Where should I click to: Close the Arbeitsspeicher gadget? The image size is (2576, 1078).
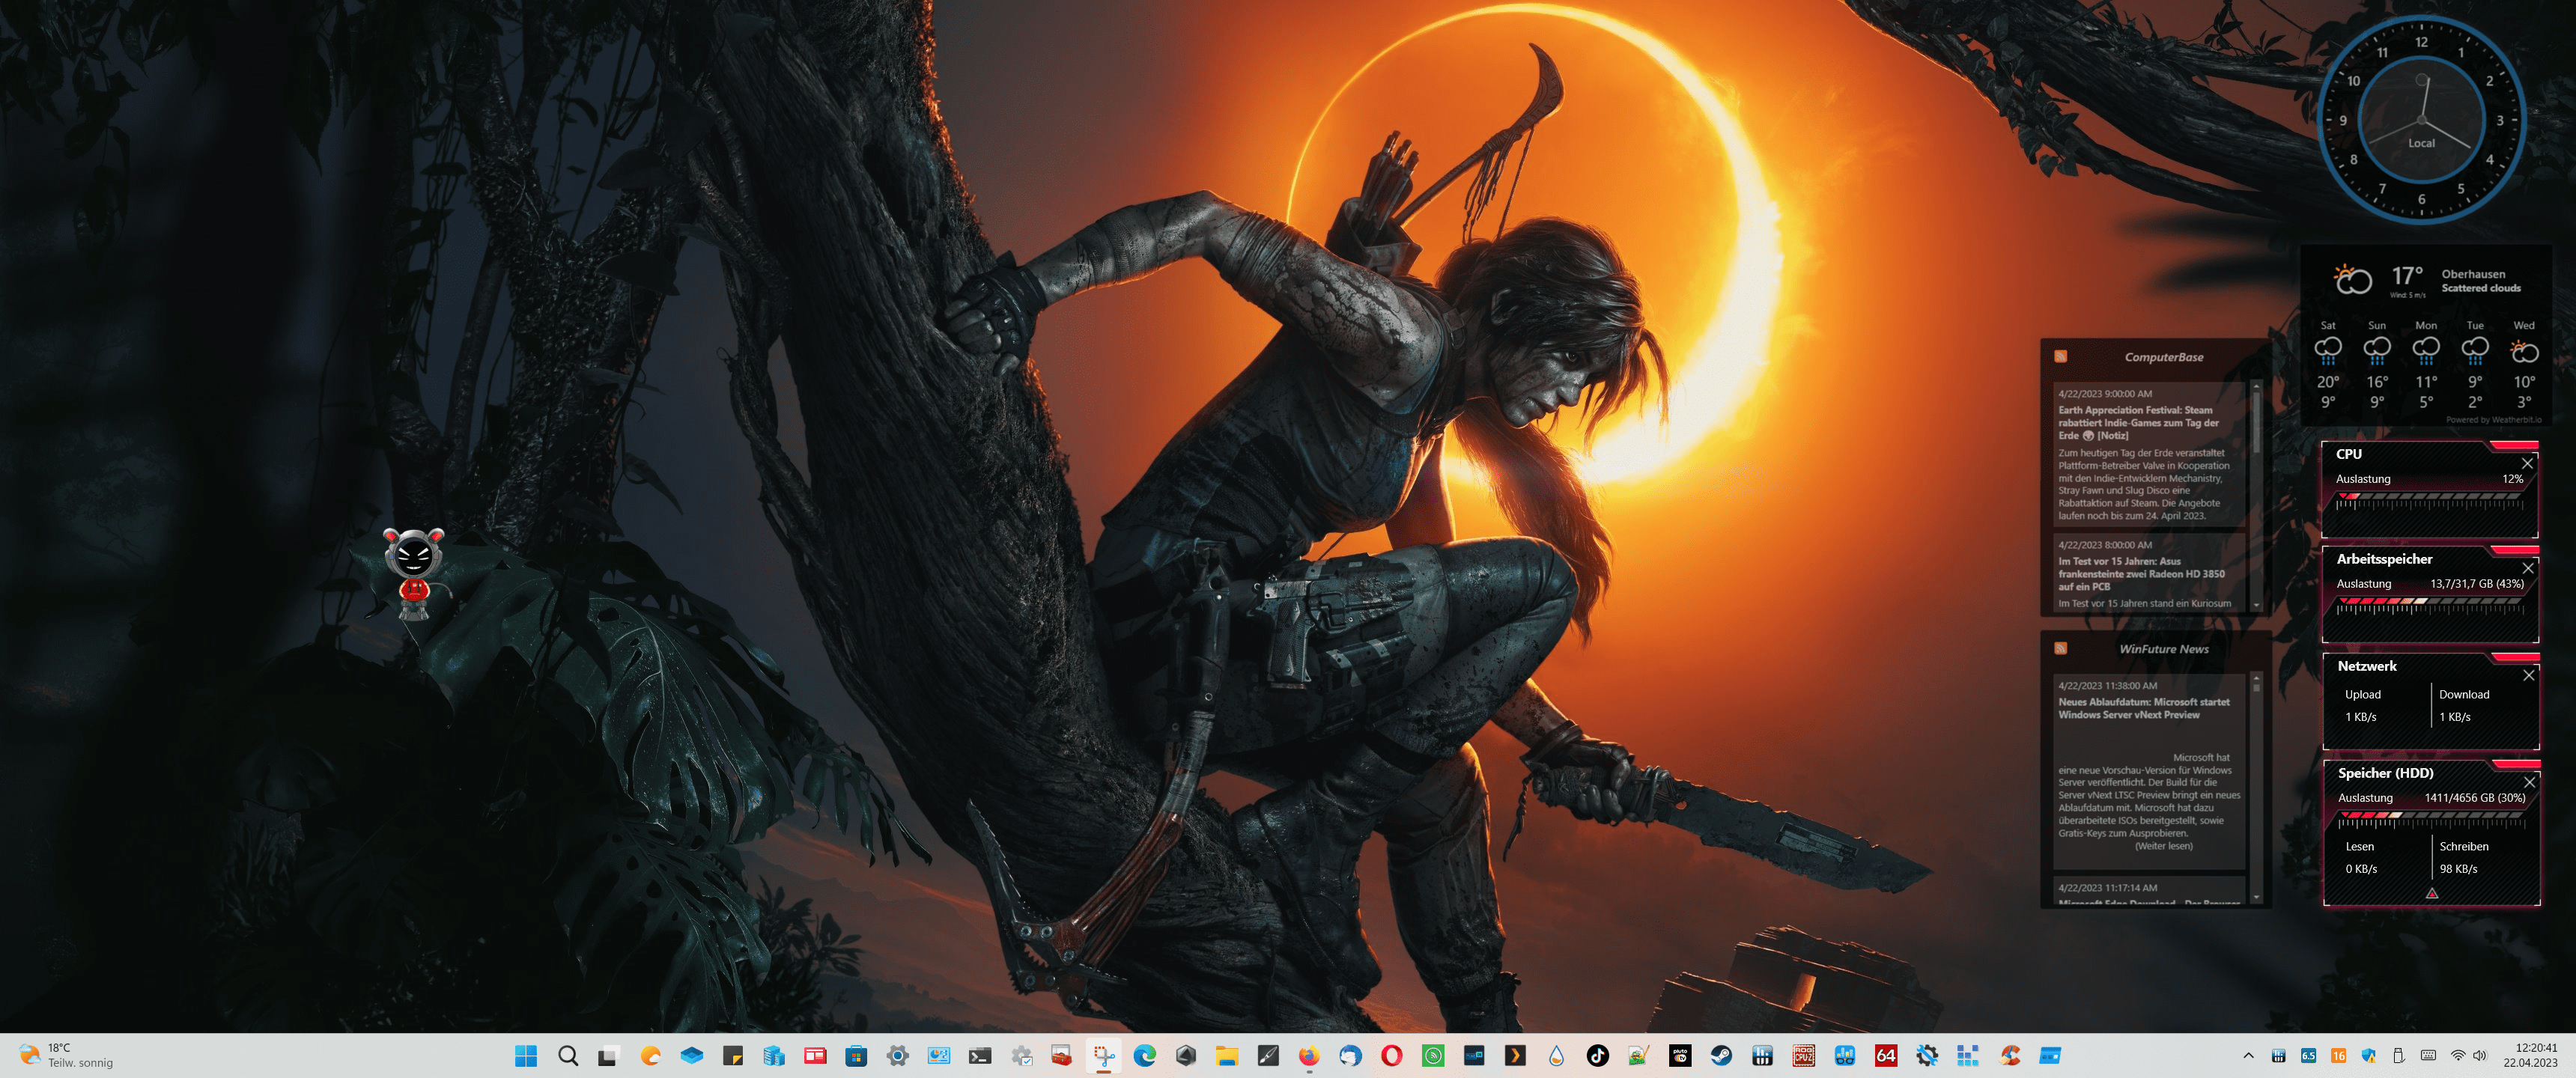pos(2528,568)
